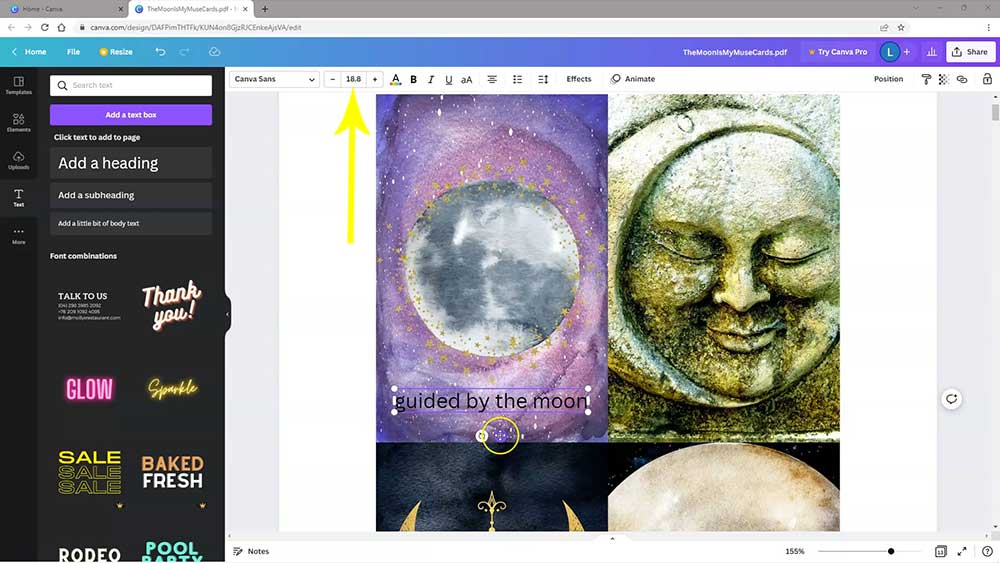Open the Elements sidebar panel
Viewport: 1000px width, 563px height.
18,122
